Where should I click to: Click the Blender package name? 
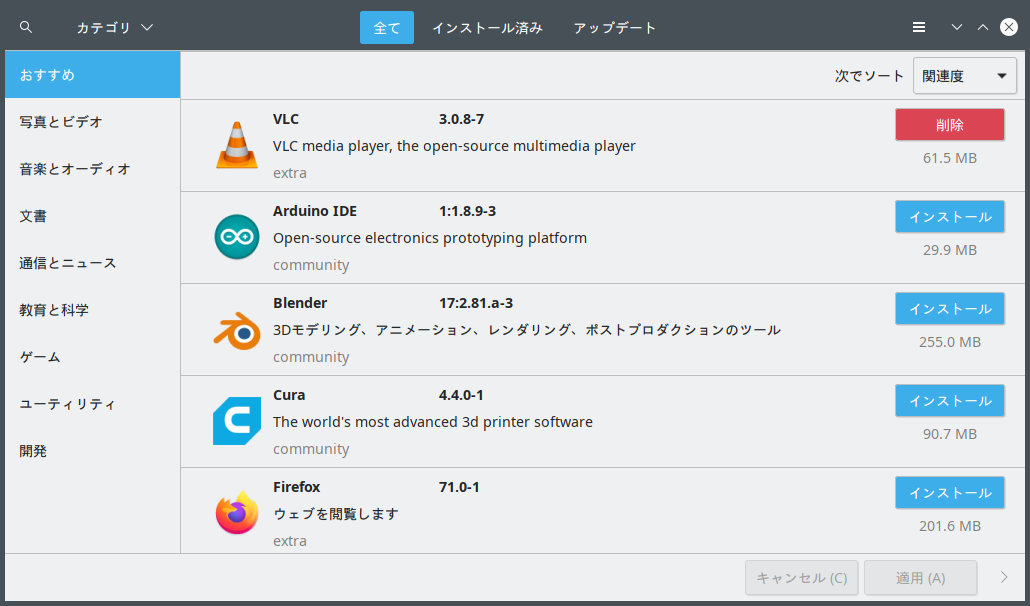(300, 303)
